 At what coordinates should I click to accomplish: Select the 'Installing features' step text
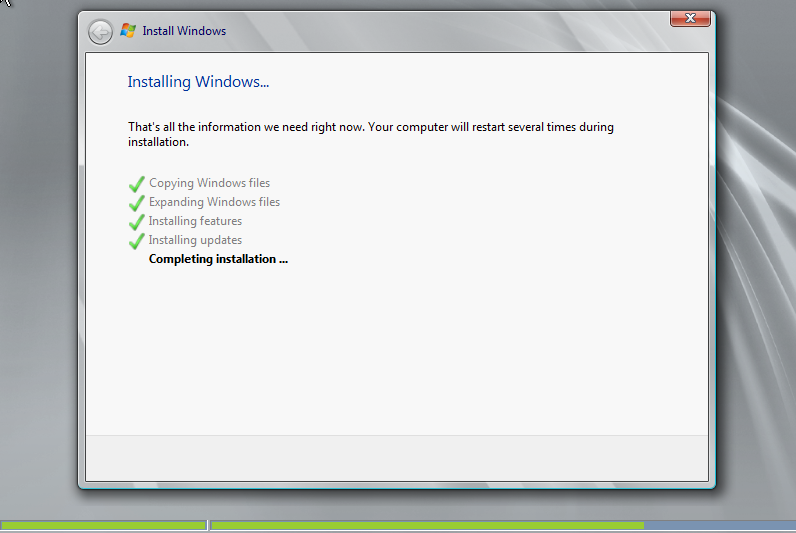[x=195, y=221]
